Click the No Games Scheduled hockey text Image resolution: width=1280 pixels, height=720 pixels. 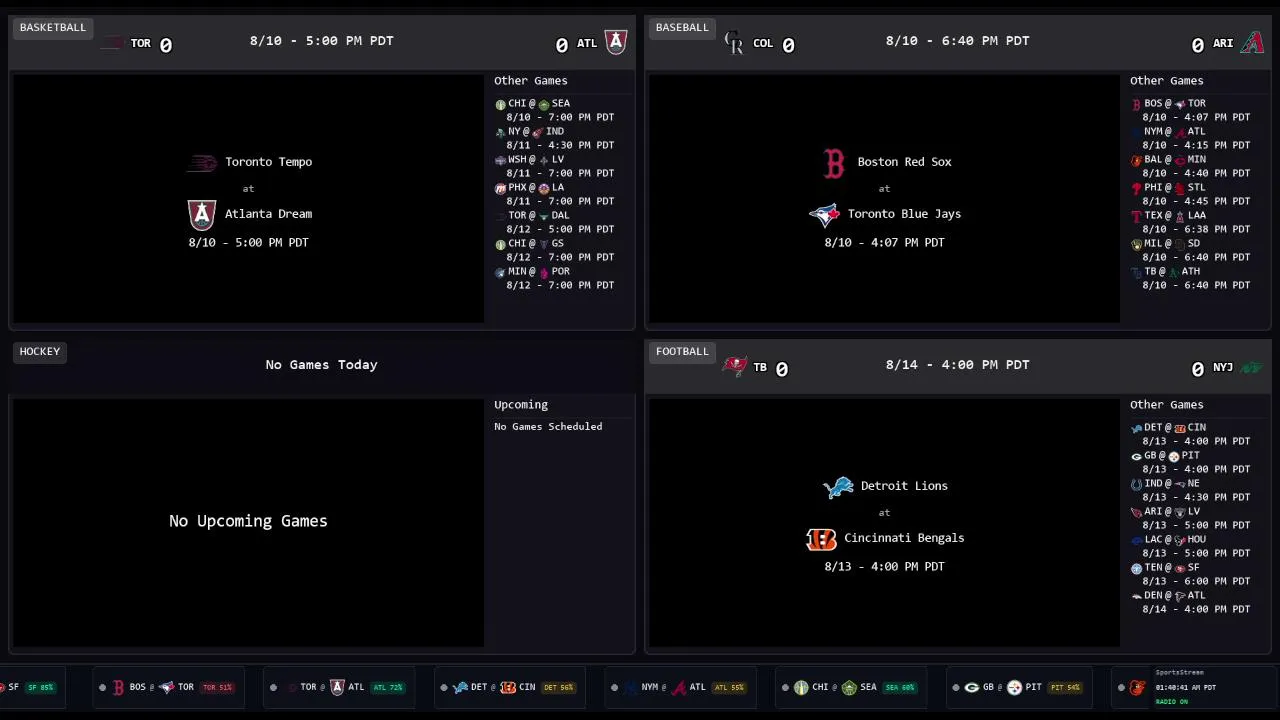coord(548,426)
